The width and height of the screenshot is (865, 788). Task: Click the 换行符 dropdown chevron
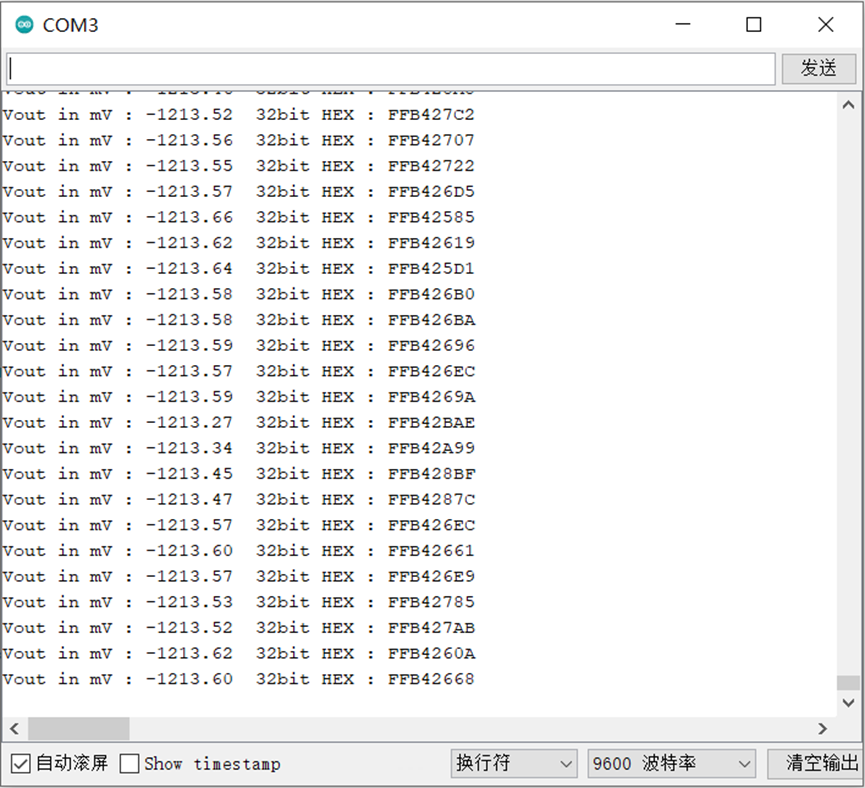click(x=566, y=763)
